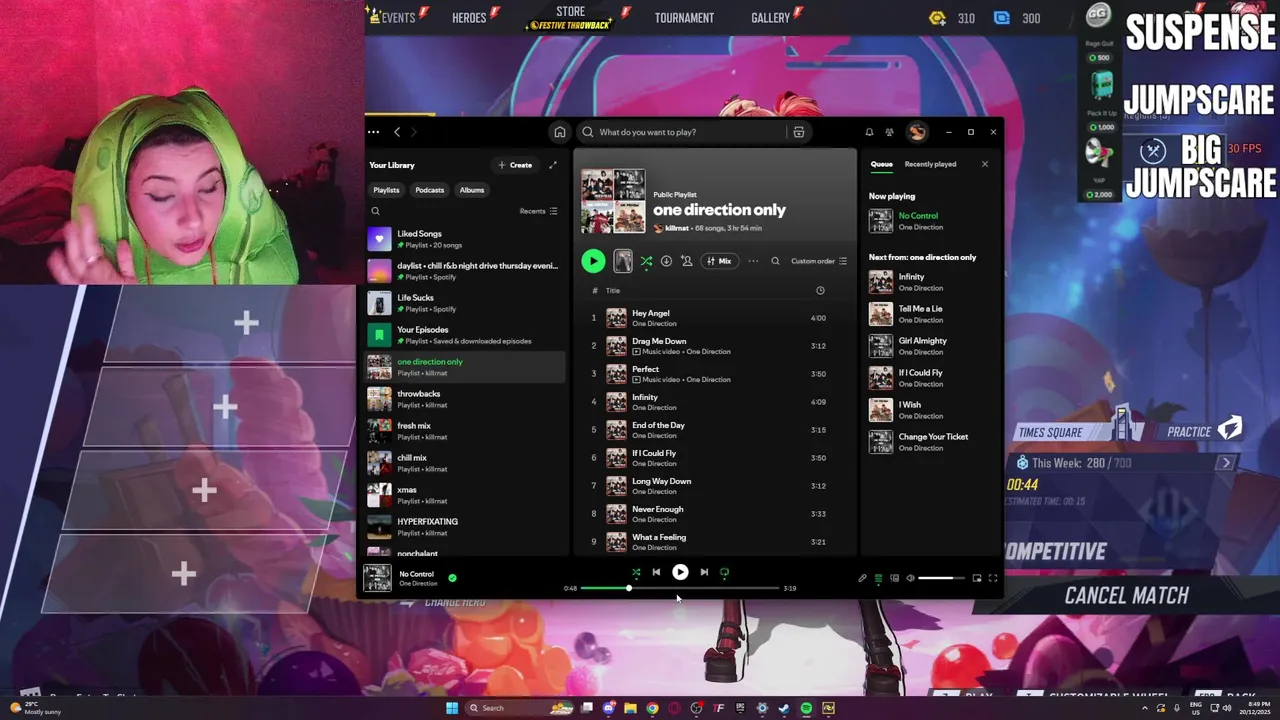This screenshot has height=720, width=1280.
Task: Toggle the lyrics microphone icon
Action: (x=862, y=578)
